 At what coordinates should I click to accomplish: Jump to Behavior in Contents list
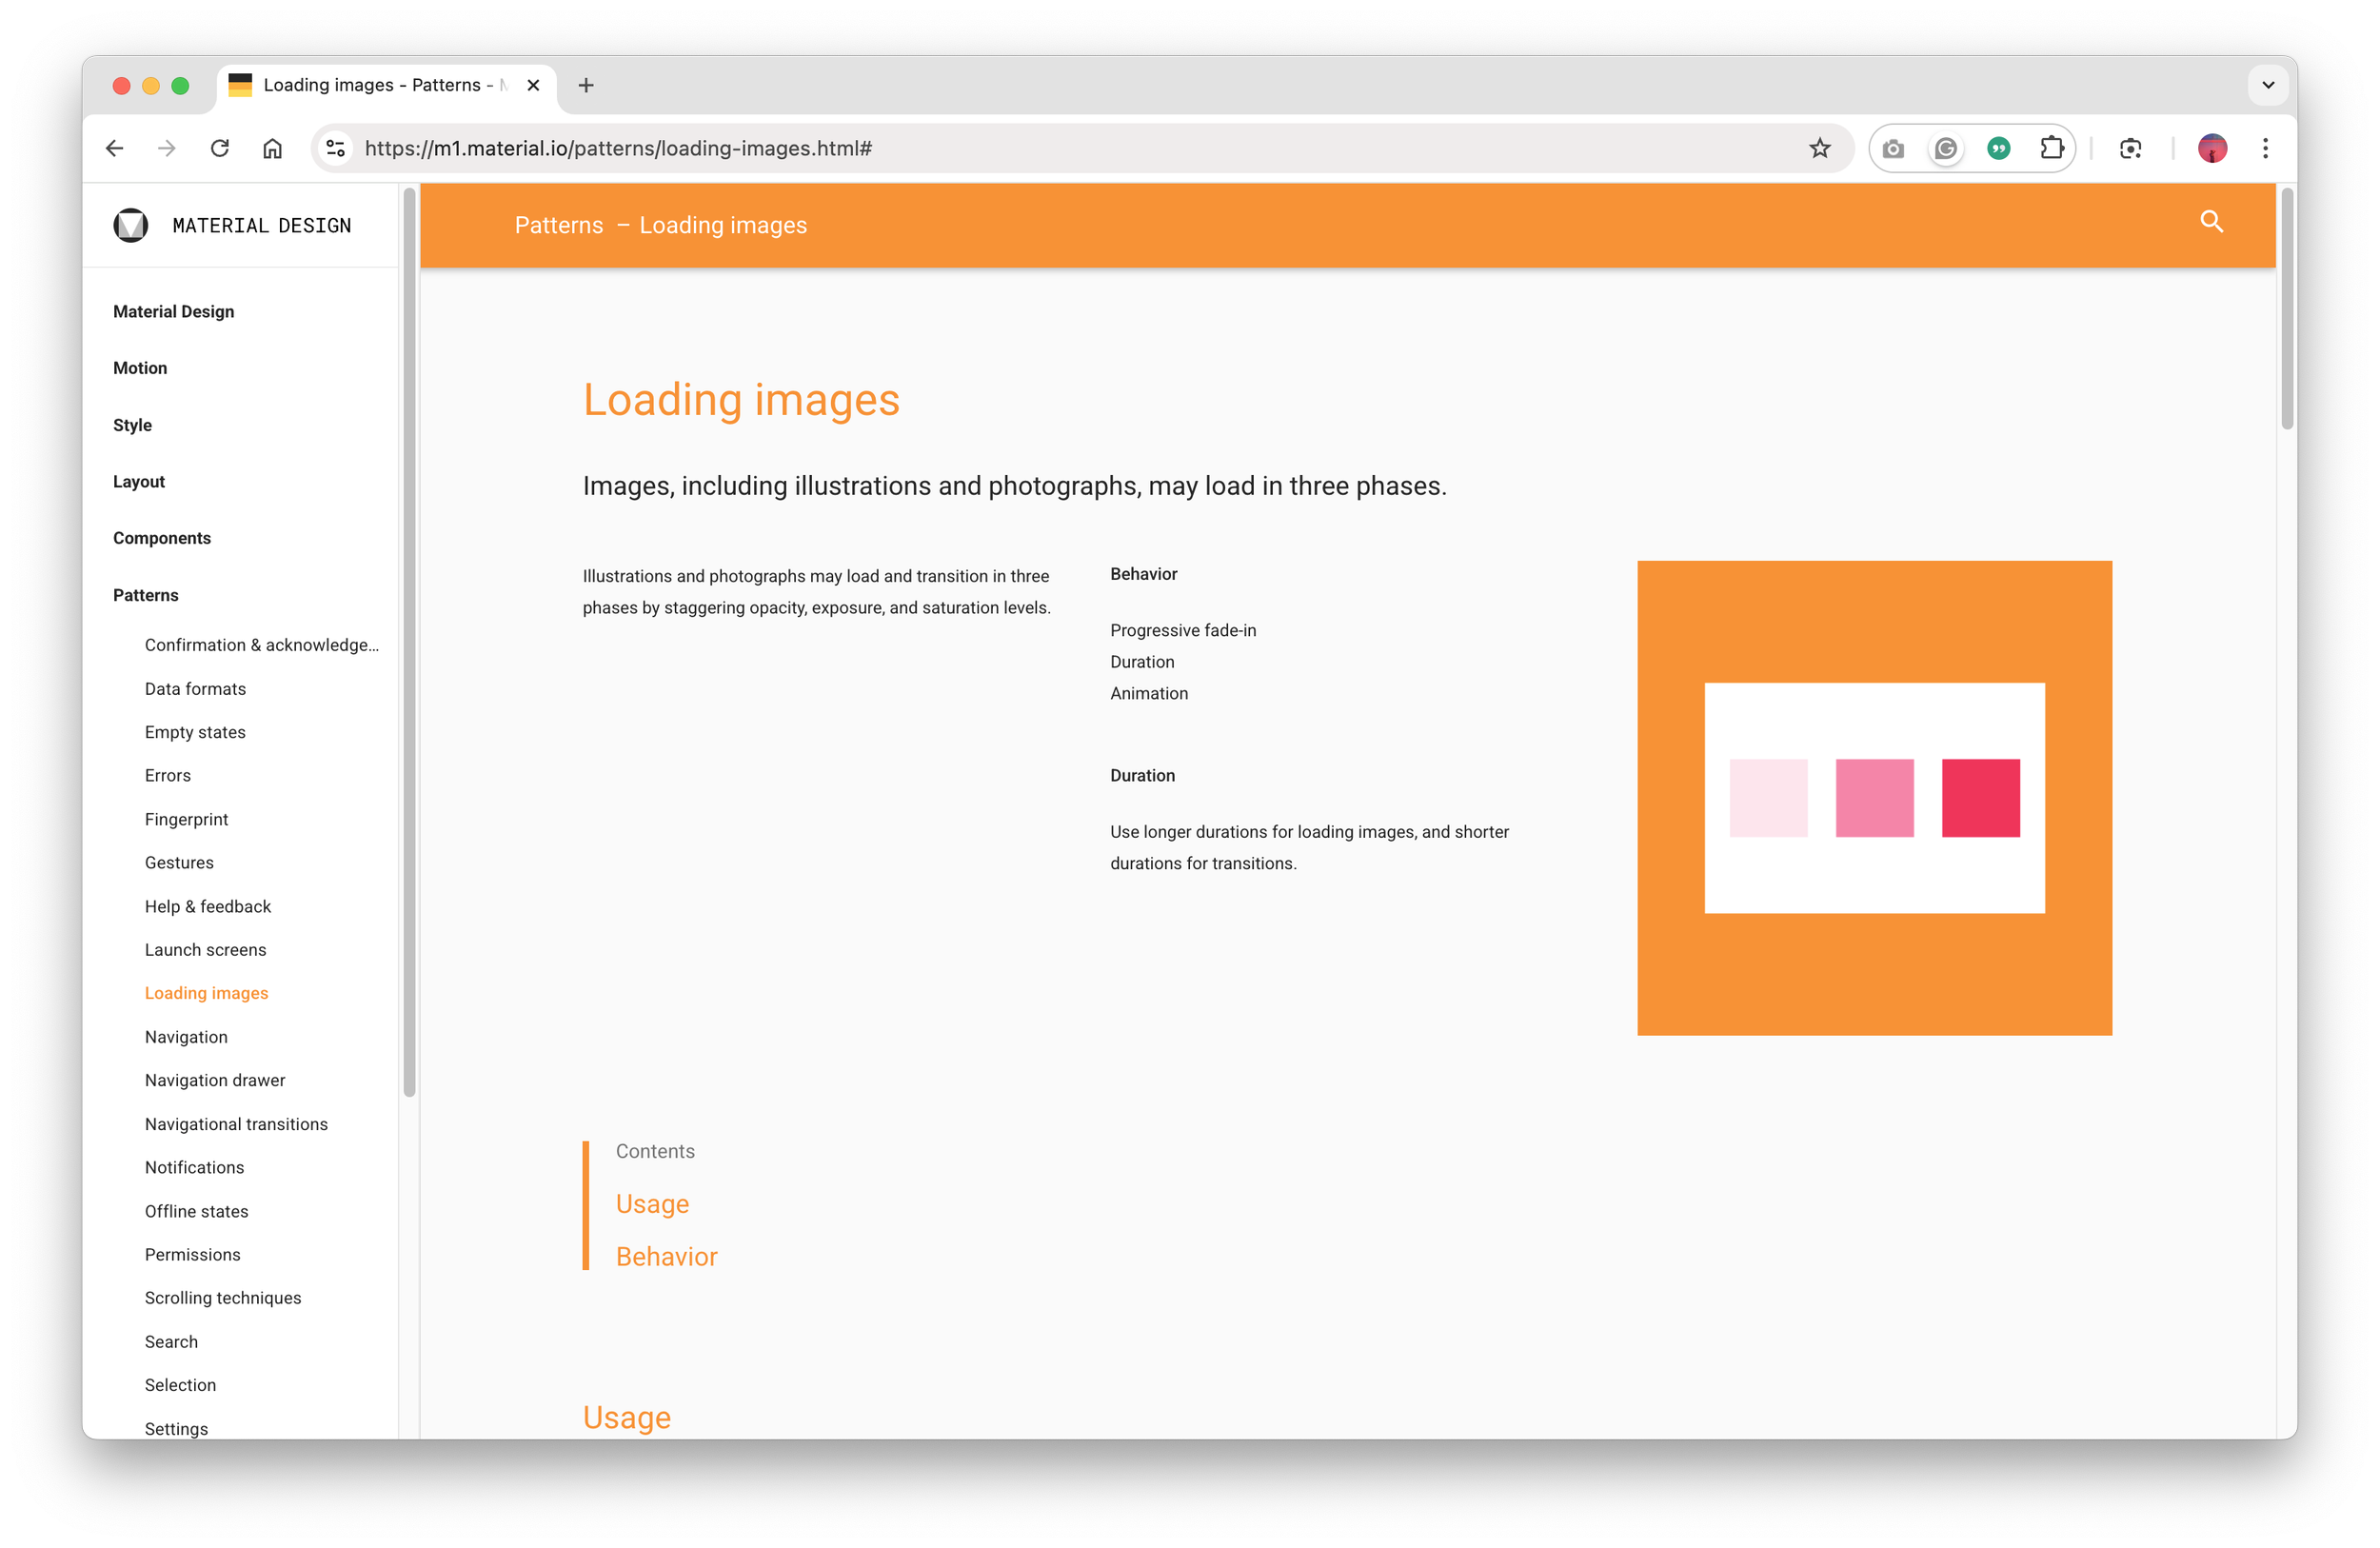click(x=666, y=1256)
